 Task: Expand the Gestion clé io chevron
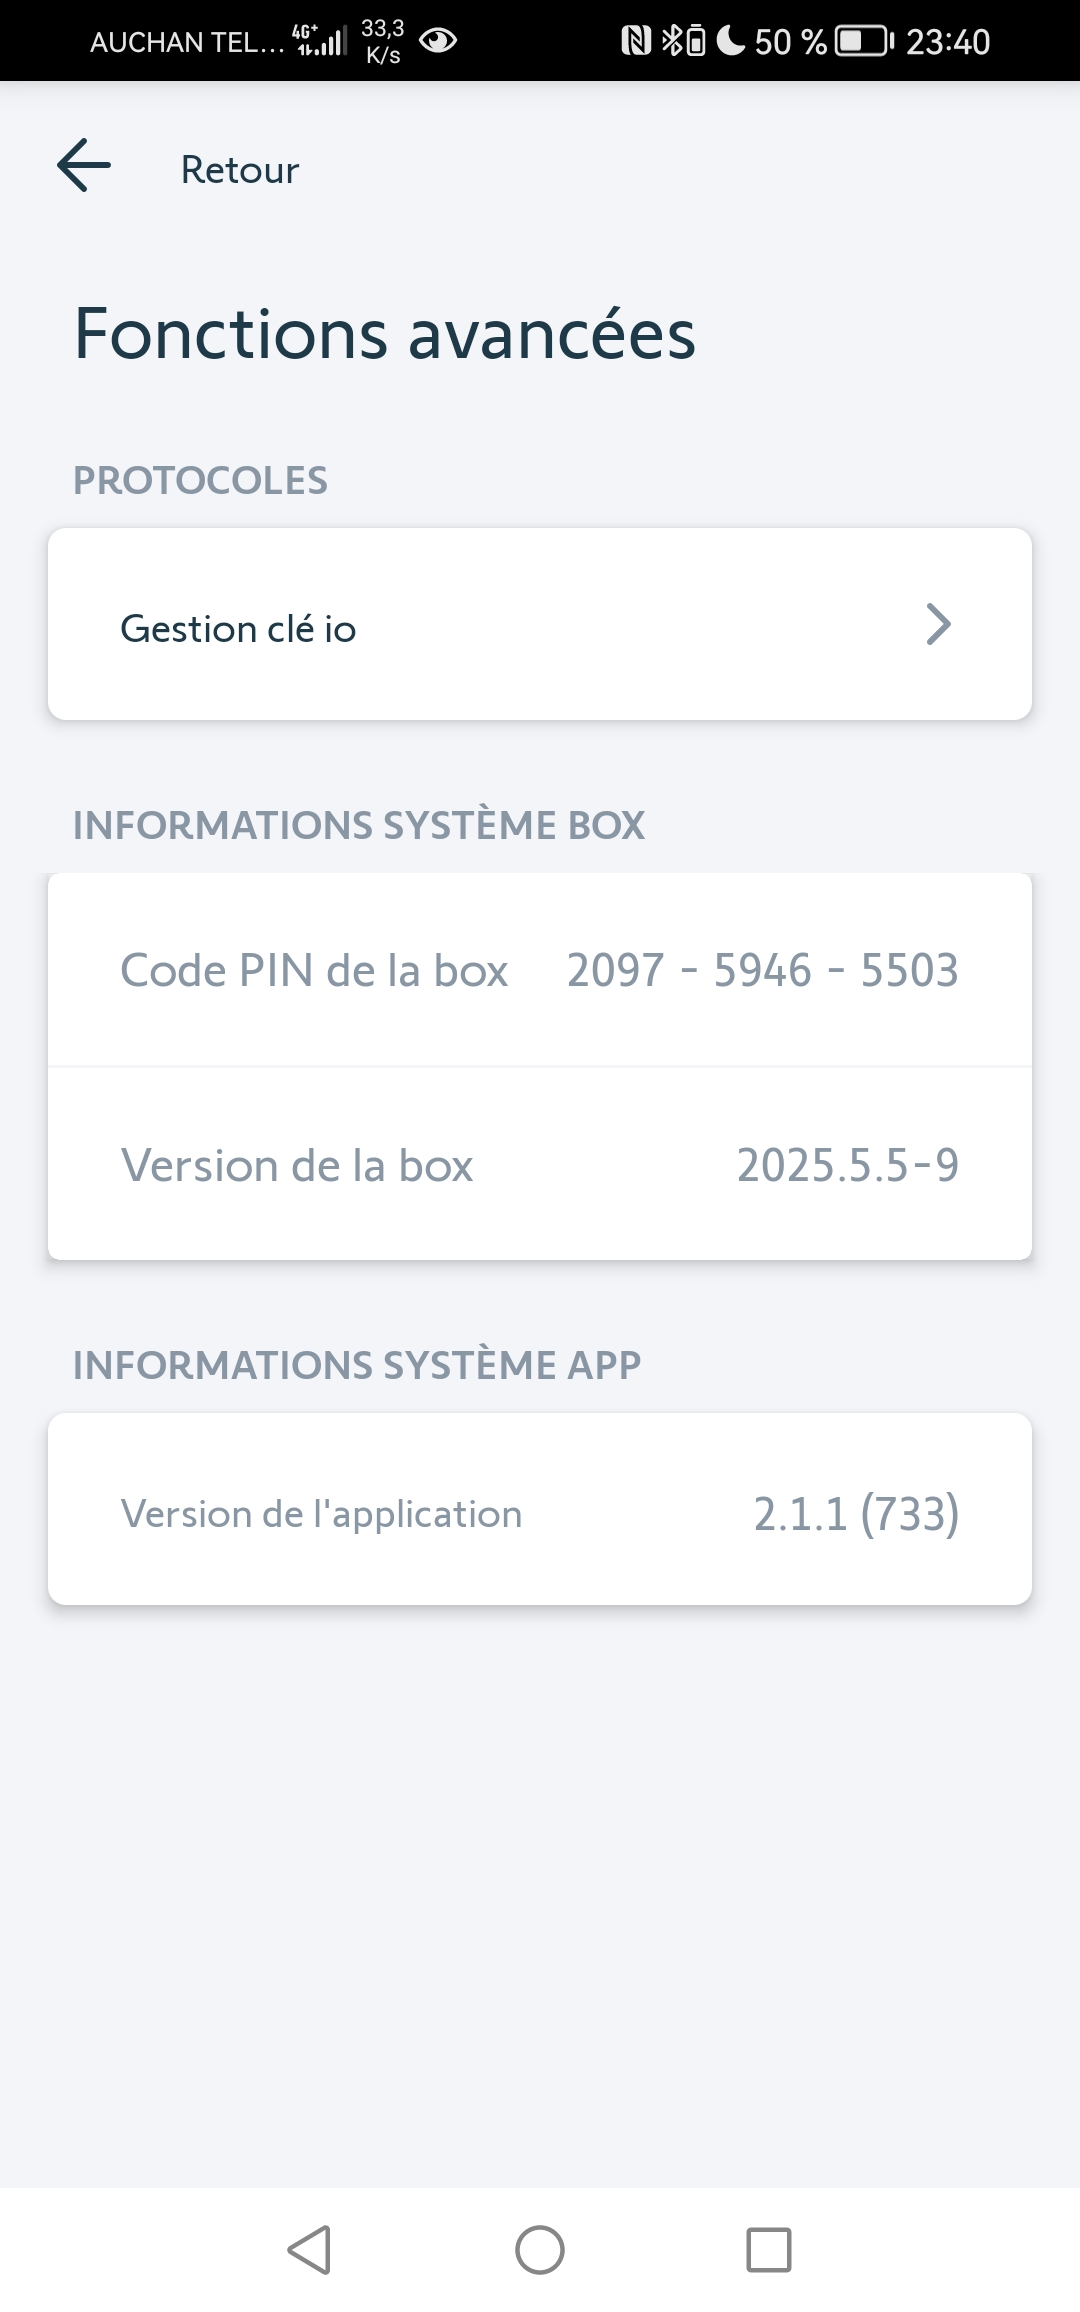[x=937, y=625]
